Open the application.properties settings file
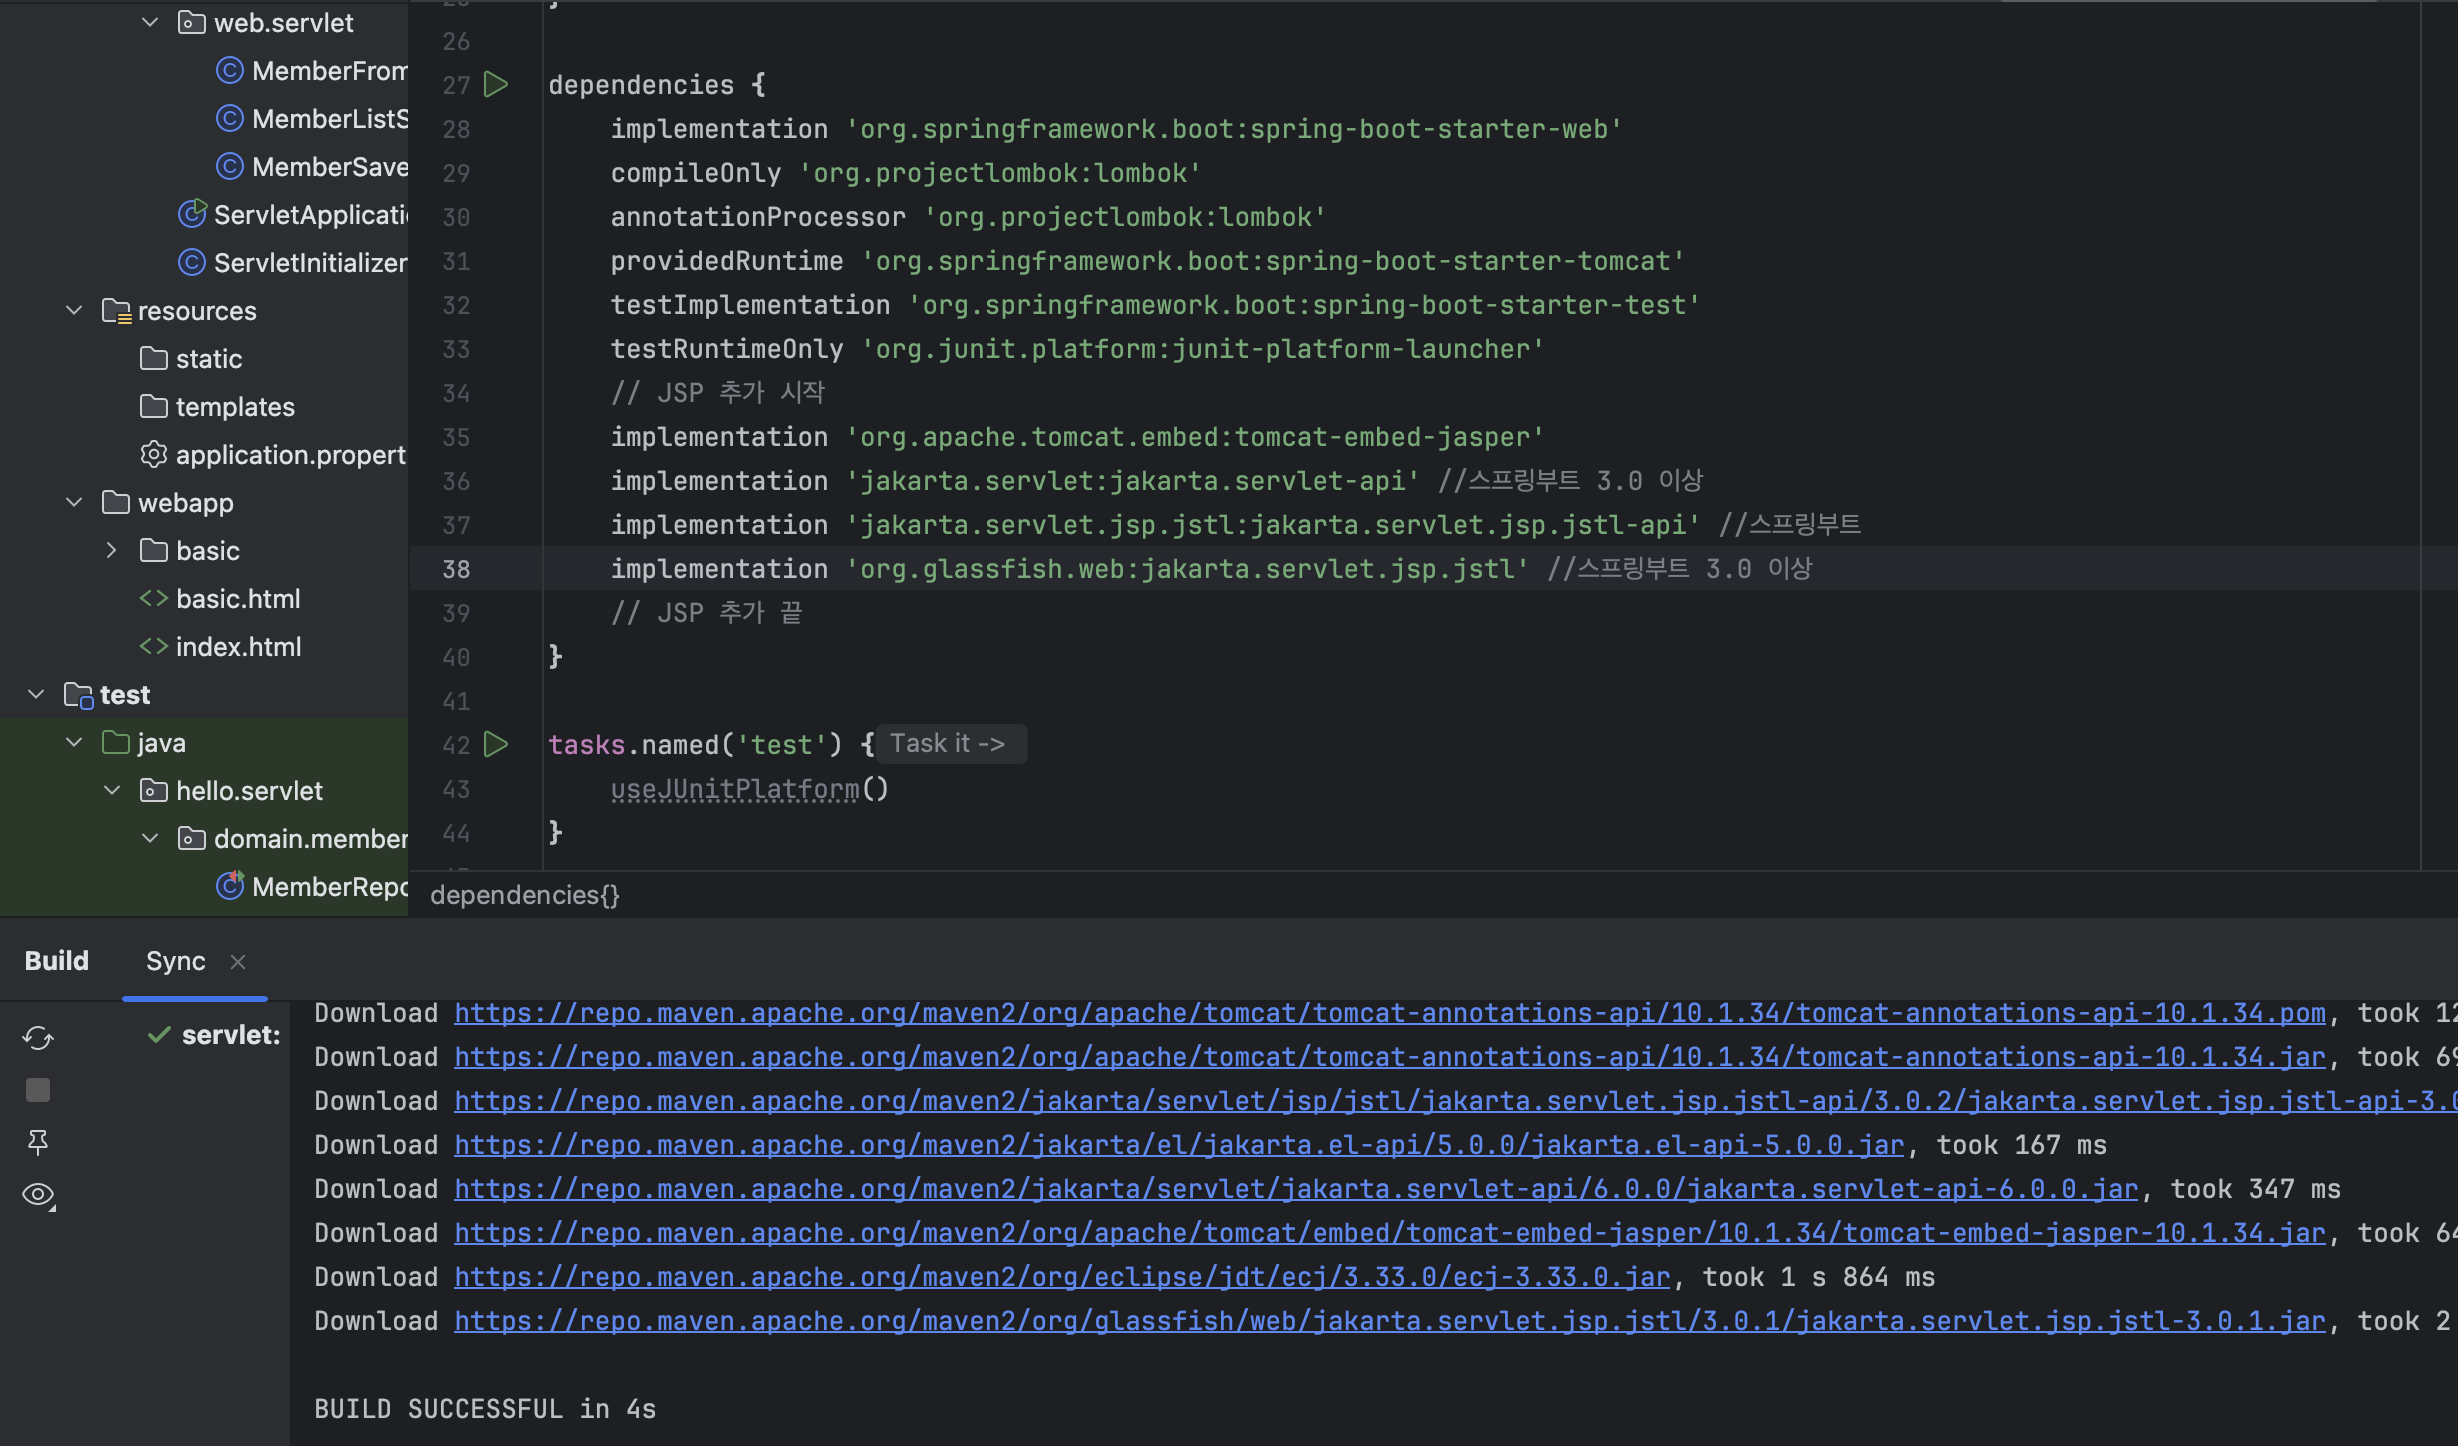The width and height of the screenshot is (2458, 1446). pos(290,455)
